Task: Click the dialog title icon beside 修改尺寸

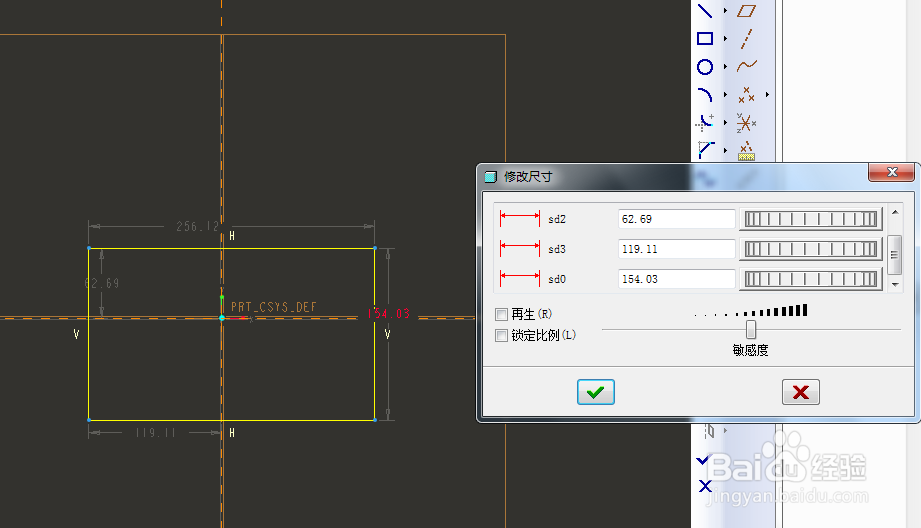Action: 490,177
